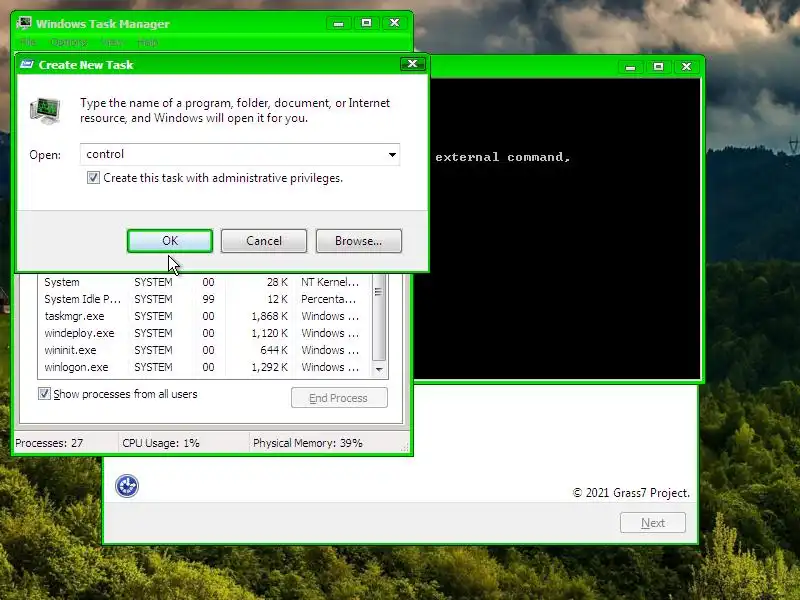
Task: Expand the Open combo box dropdown arrow
Action: (x=392, y=155)
